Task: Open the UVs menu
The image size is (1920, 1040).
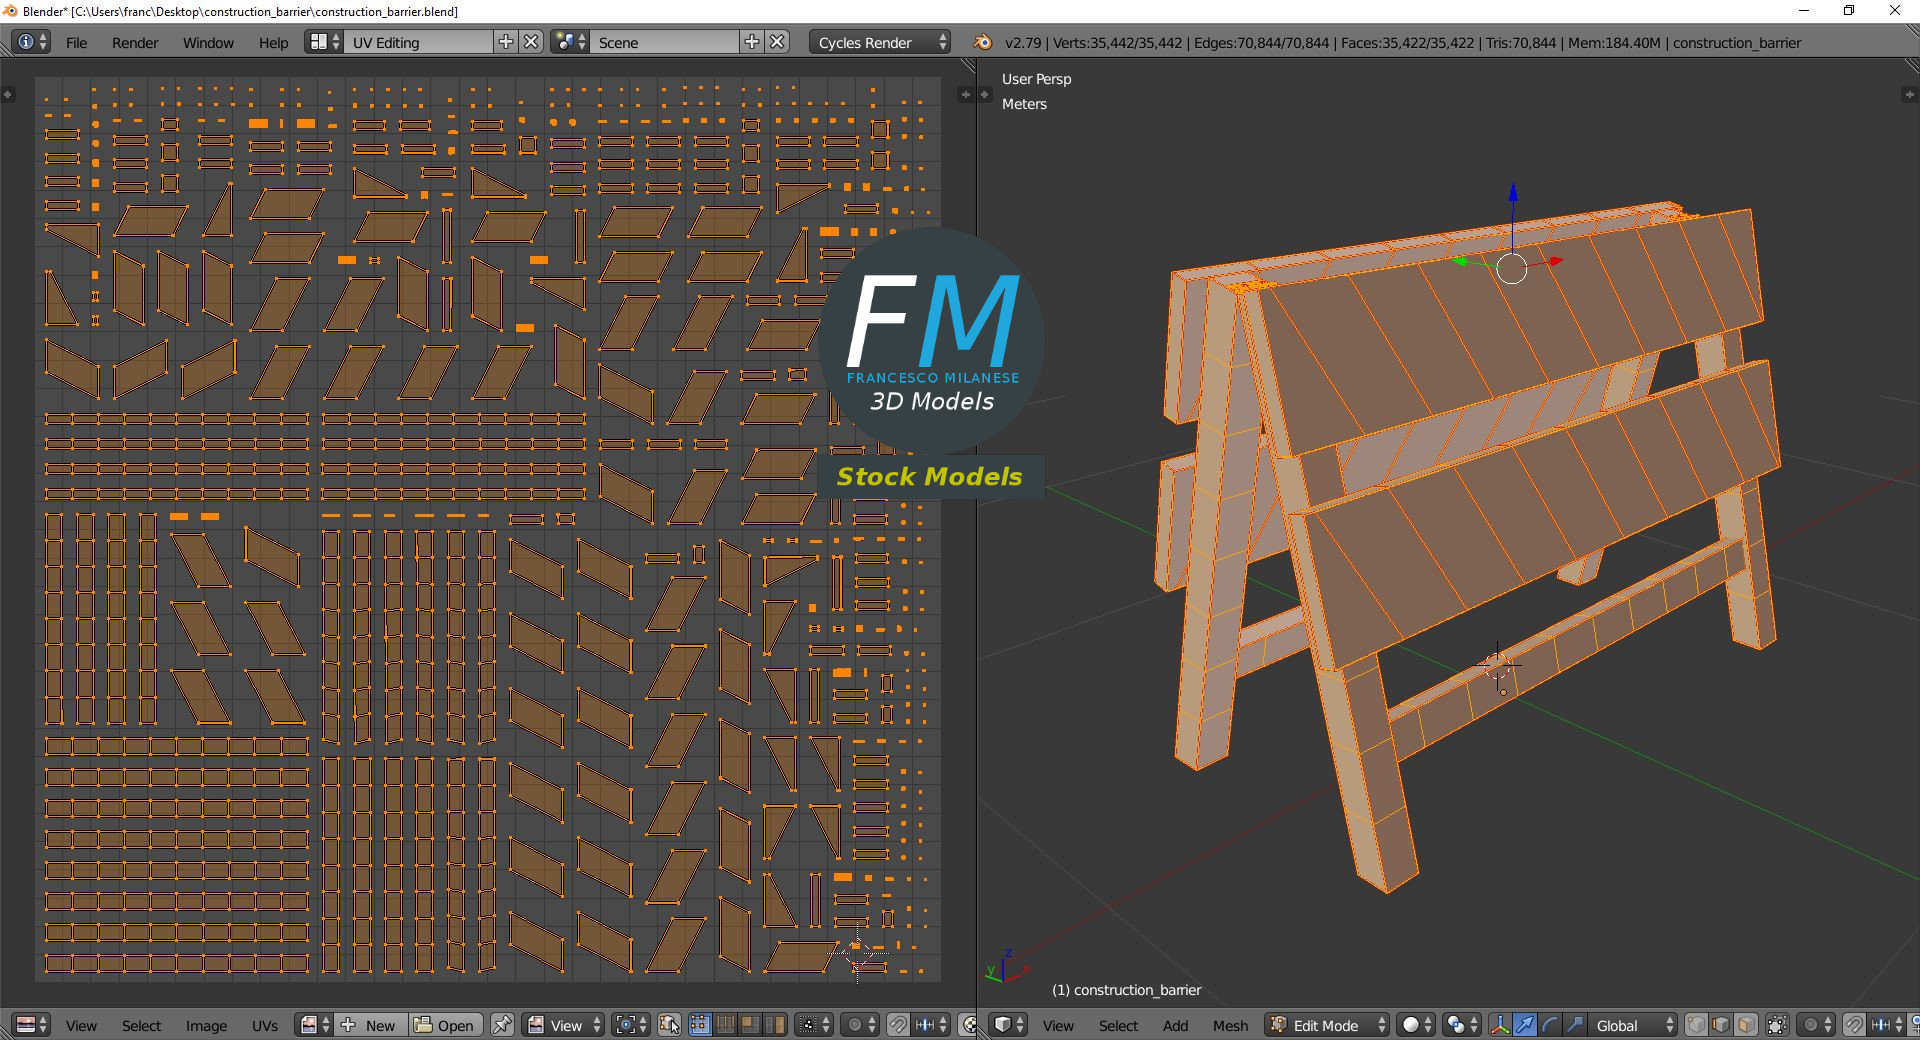Action: click(265, 1026)
